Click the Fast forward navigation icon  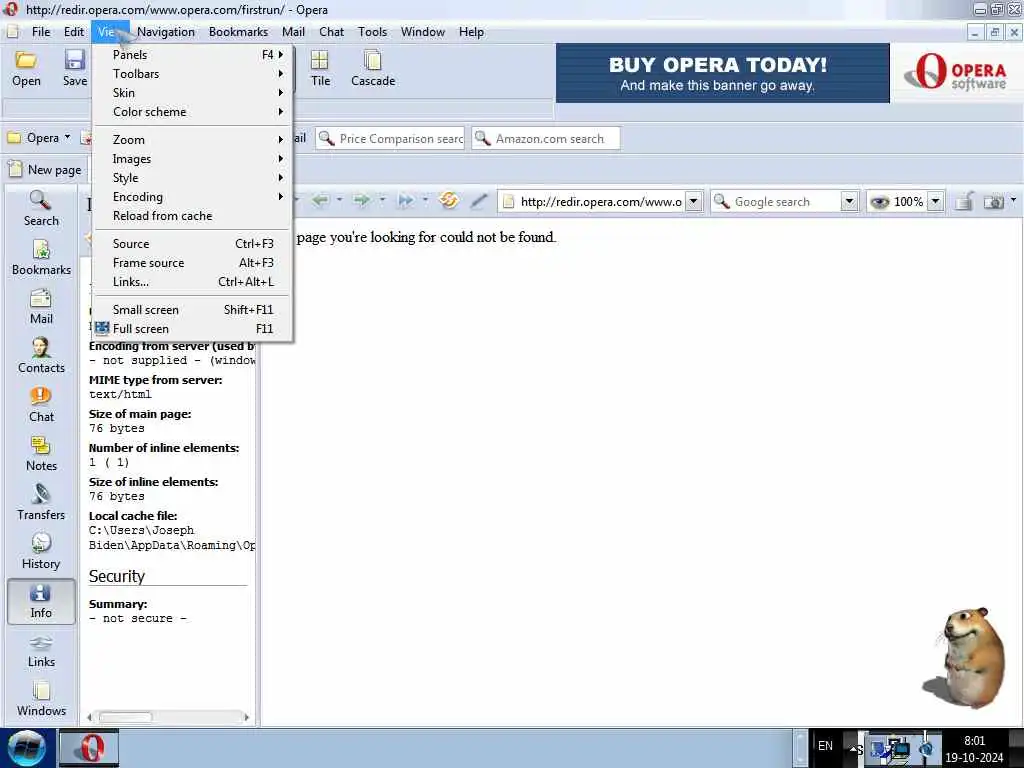406,200
